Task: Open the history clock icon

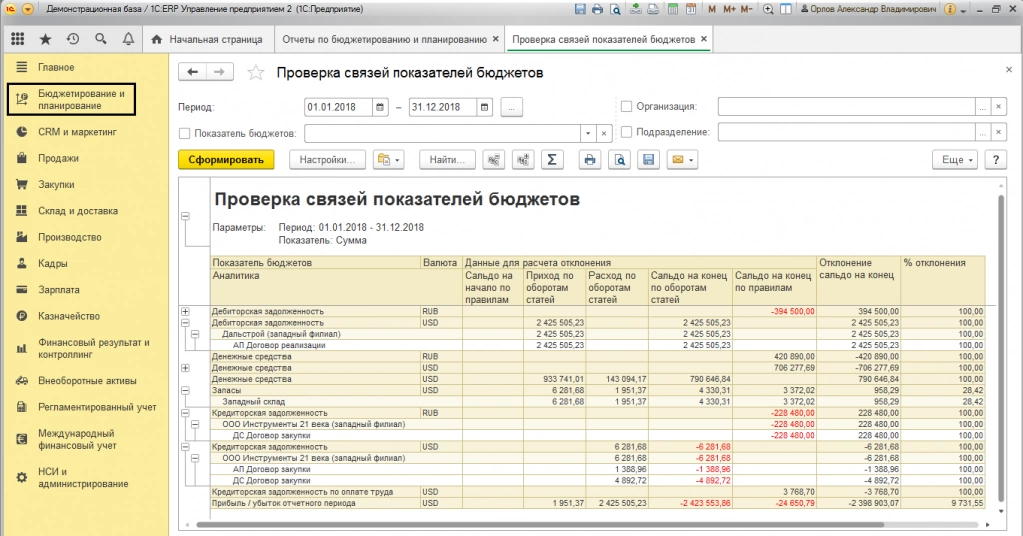Action: tap(72, 40)
